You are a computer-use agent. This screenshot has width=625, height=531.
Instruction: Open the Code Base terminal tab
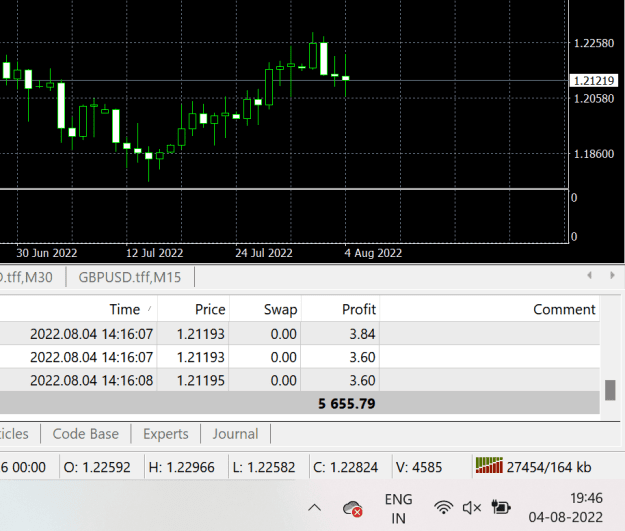(86, 434)
